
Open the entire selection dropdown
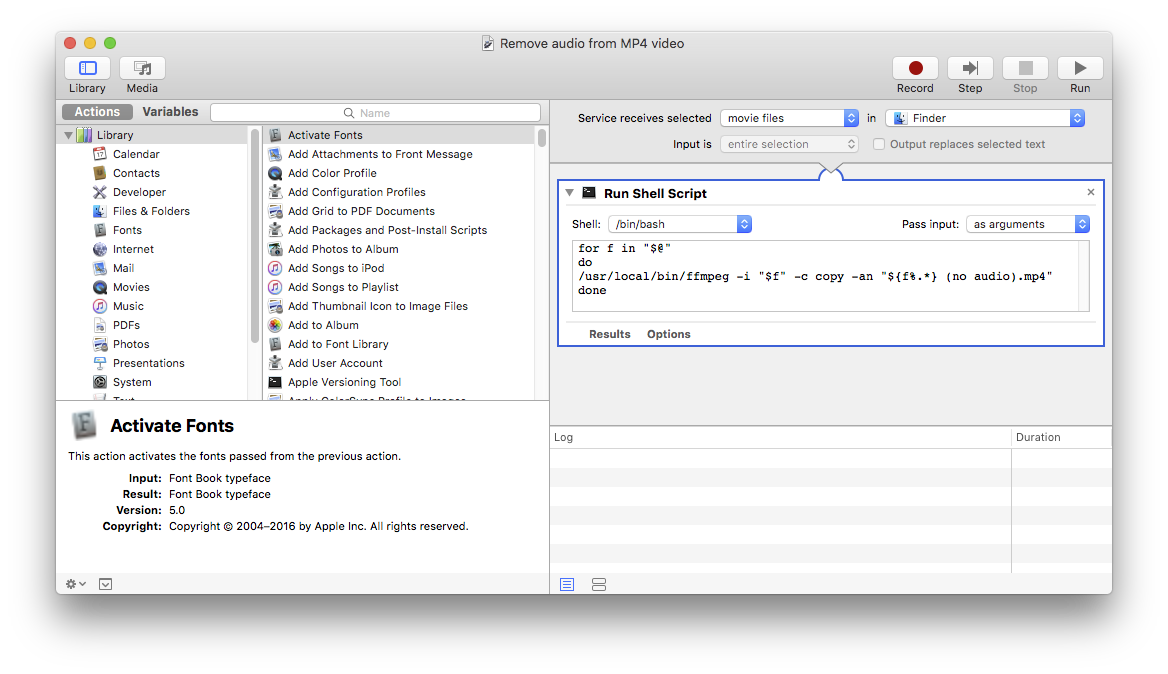790,144
